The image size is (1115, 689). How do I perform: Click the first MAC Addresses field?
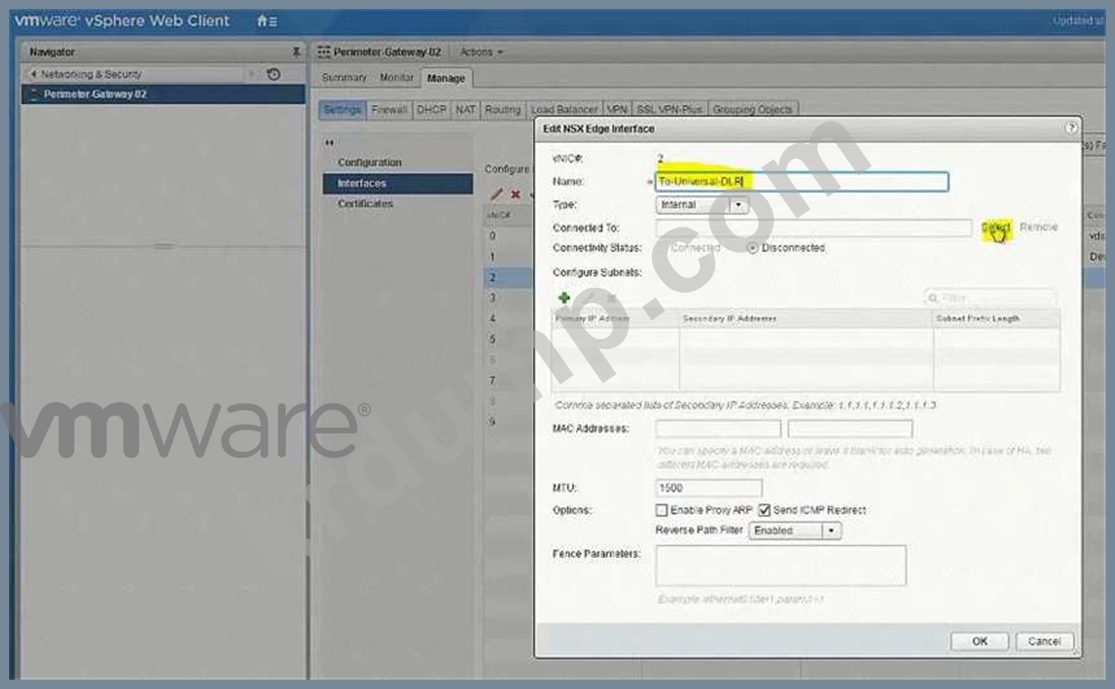pos(718,429)
